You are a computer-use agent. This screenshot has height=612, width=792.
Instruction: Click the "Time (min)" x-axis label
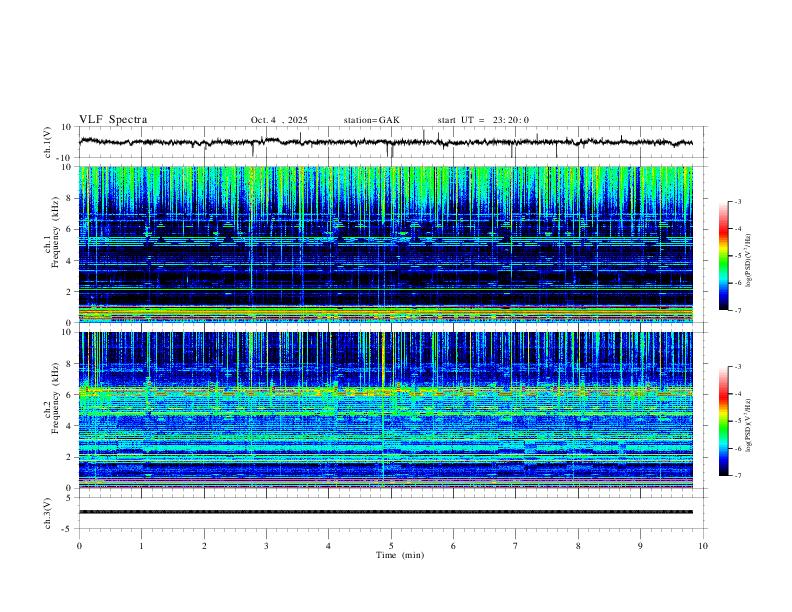[x=400, y=555]
